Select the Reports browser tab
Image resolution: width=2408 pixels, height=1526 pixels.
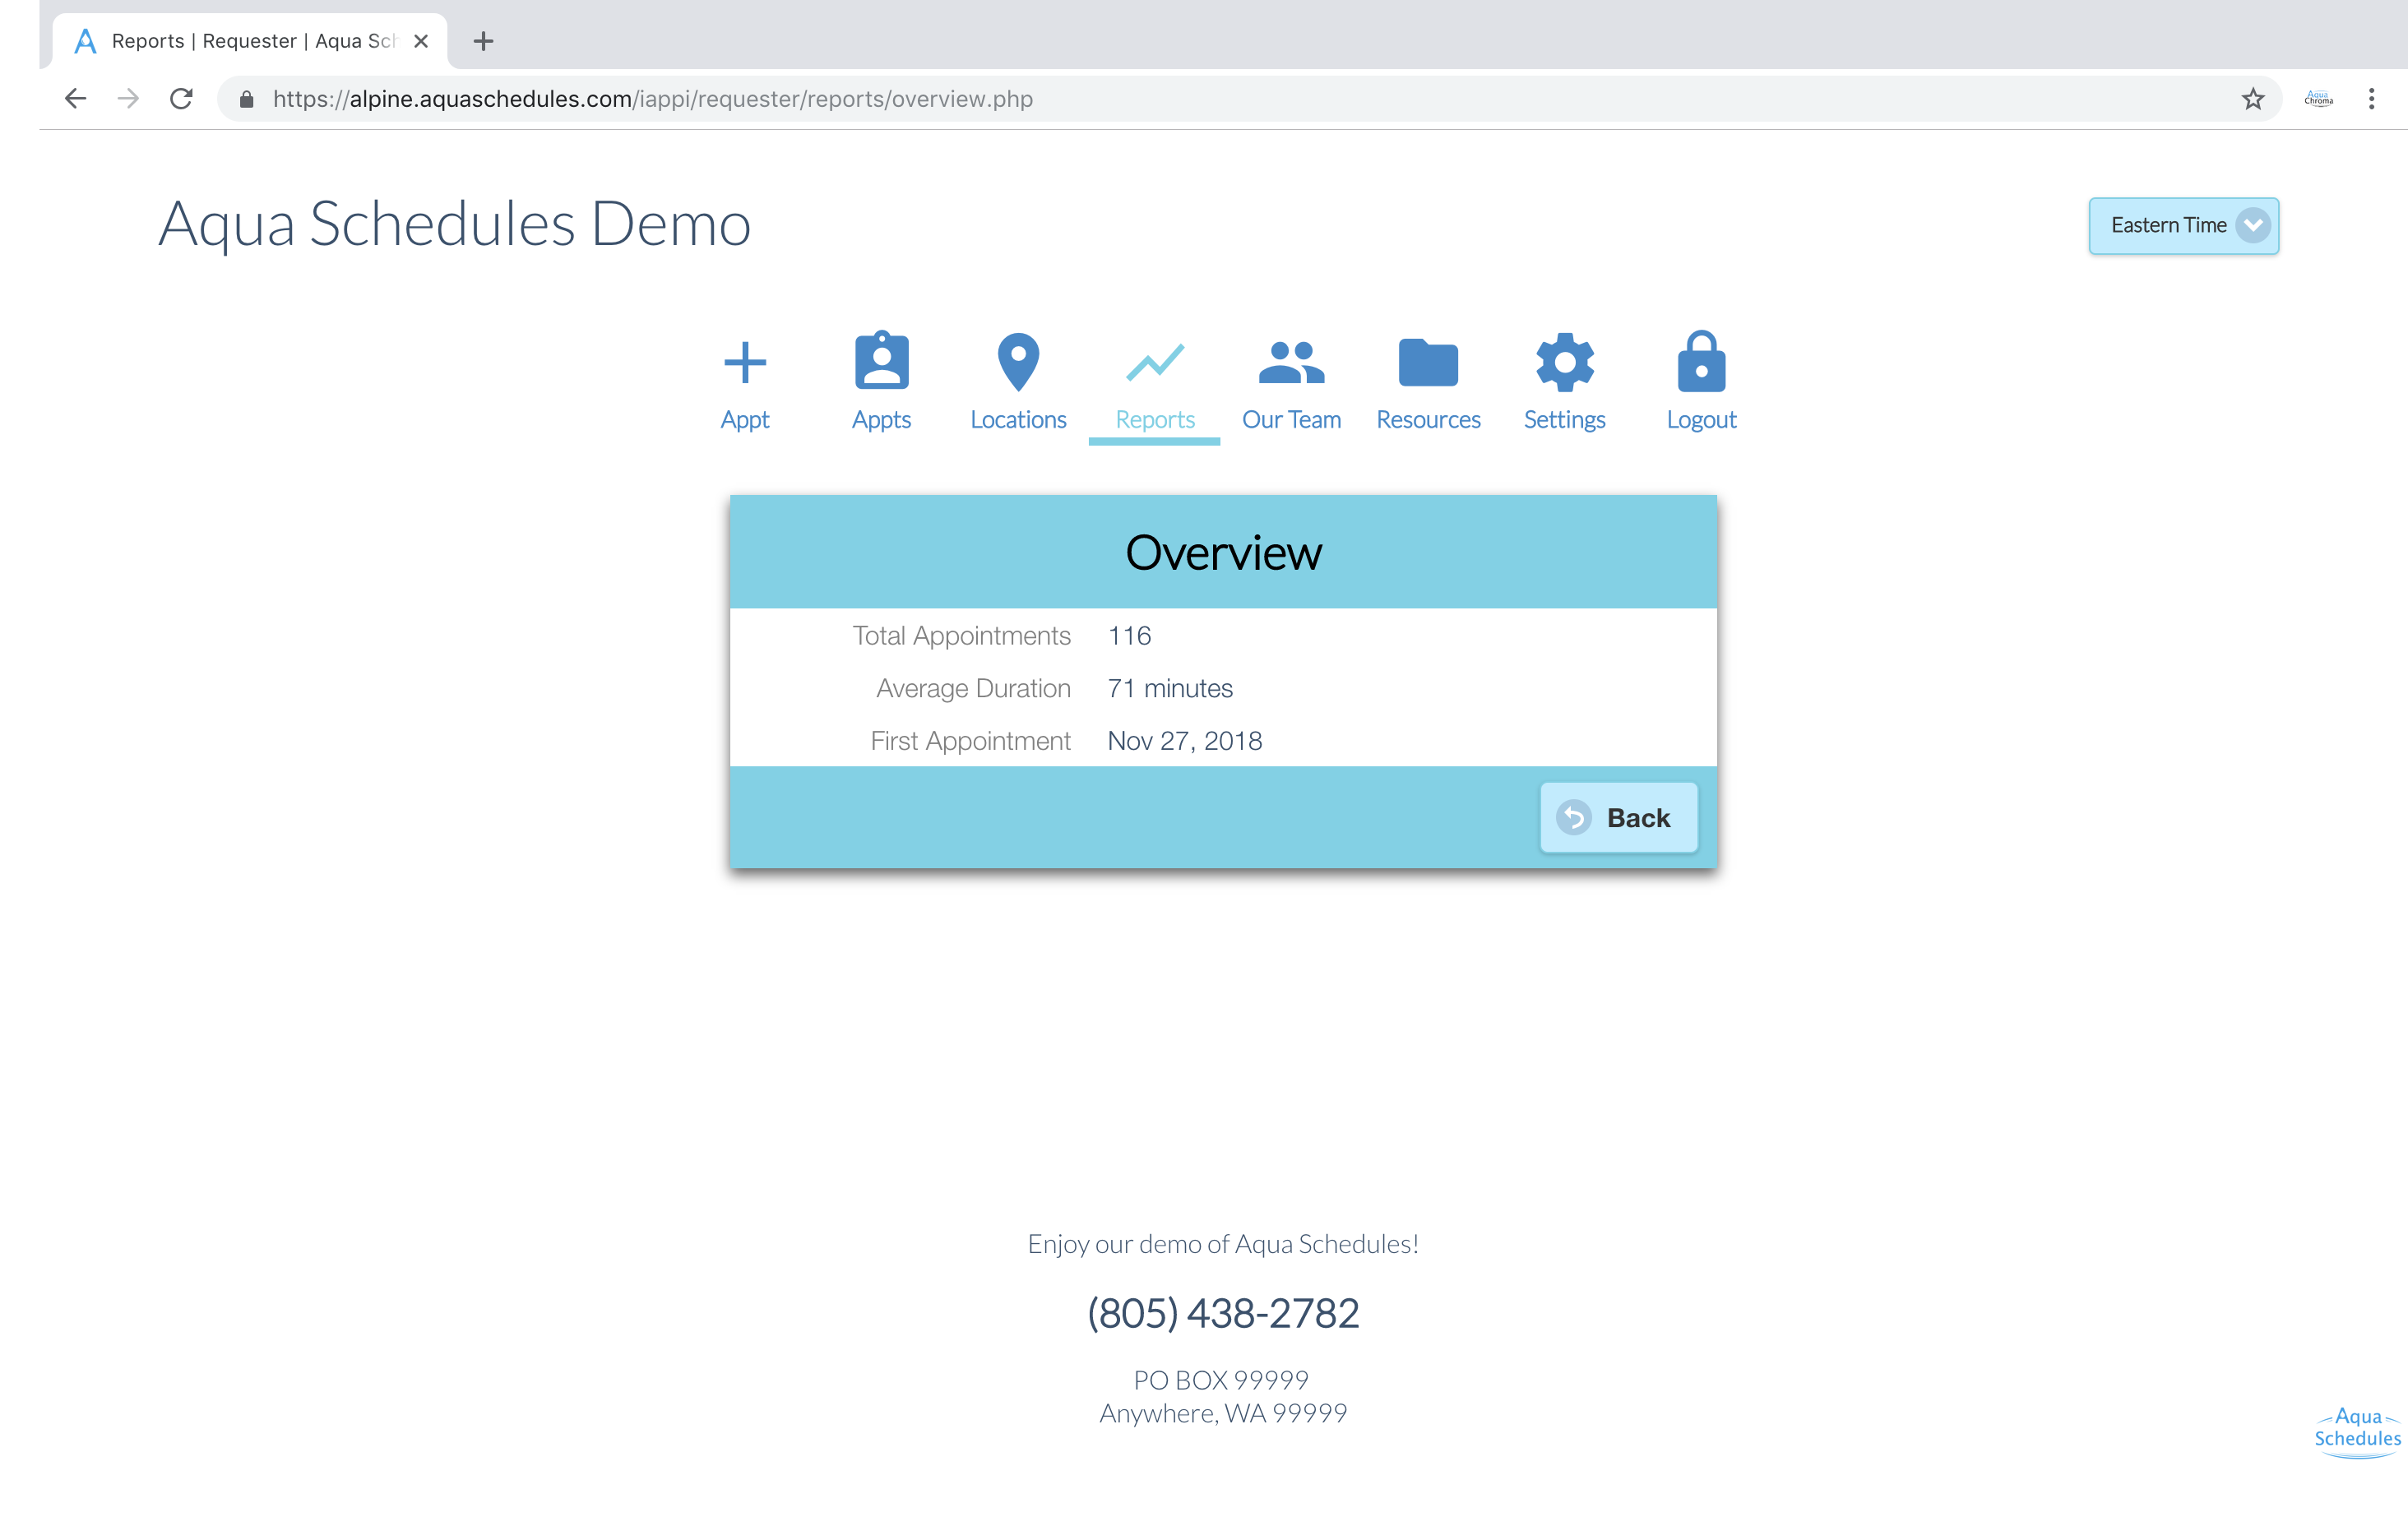250,41
